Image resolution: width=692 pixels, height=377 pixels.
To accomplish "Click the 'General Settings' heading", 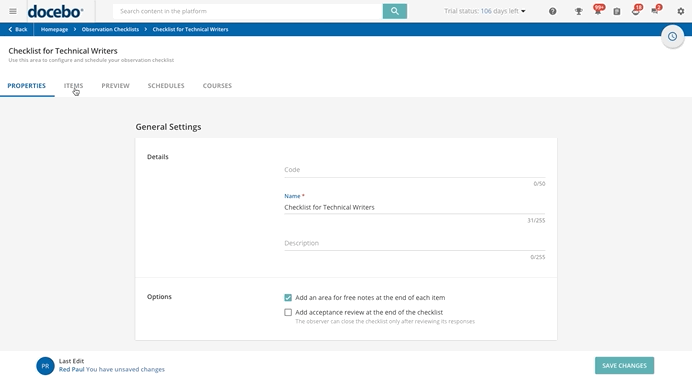I will coord(168,127).
